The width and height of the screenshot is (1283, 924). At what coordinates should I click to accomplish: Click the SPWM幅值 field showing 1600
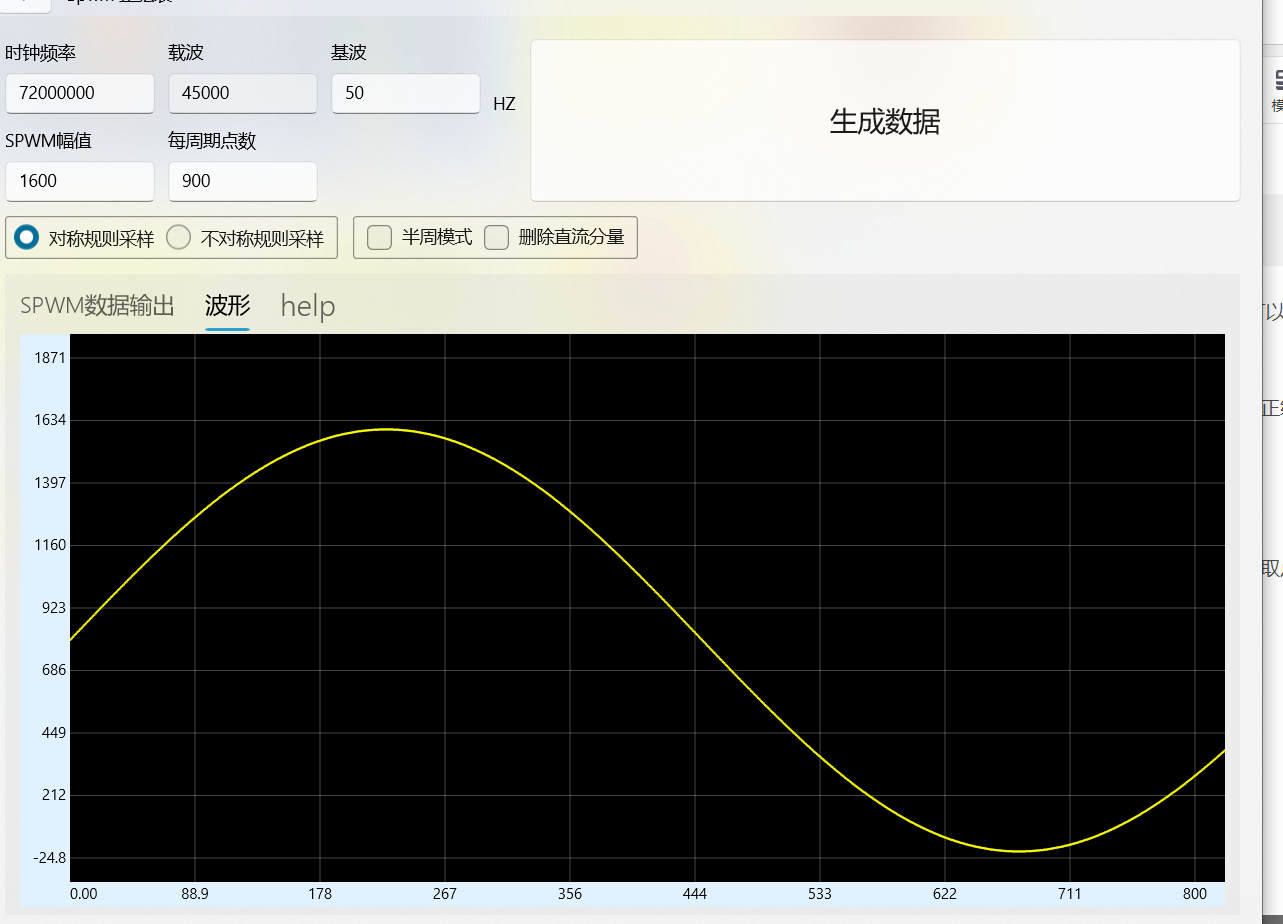click(x=80, y=181)
